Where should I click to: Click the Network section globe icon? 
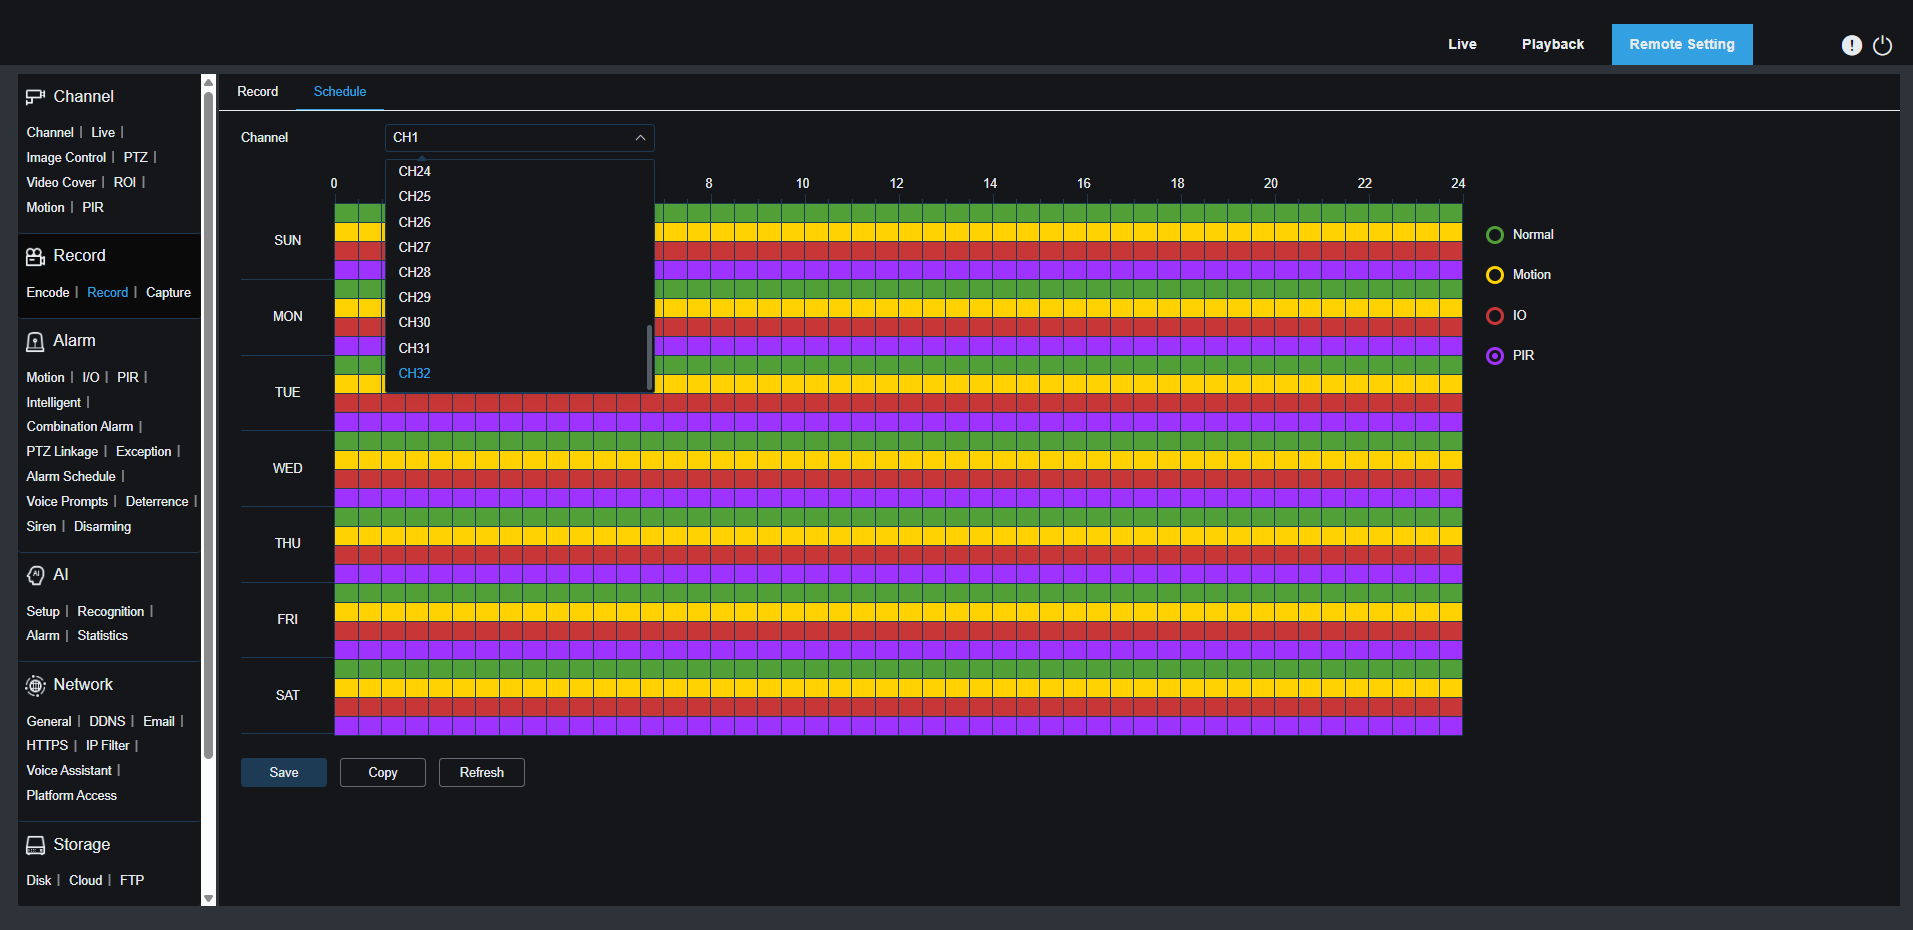pos(35,685)
